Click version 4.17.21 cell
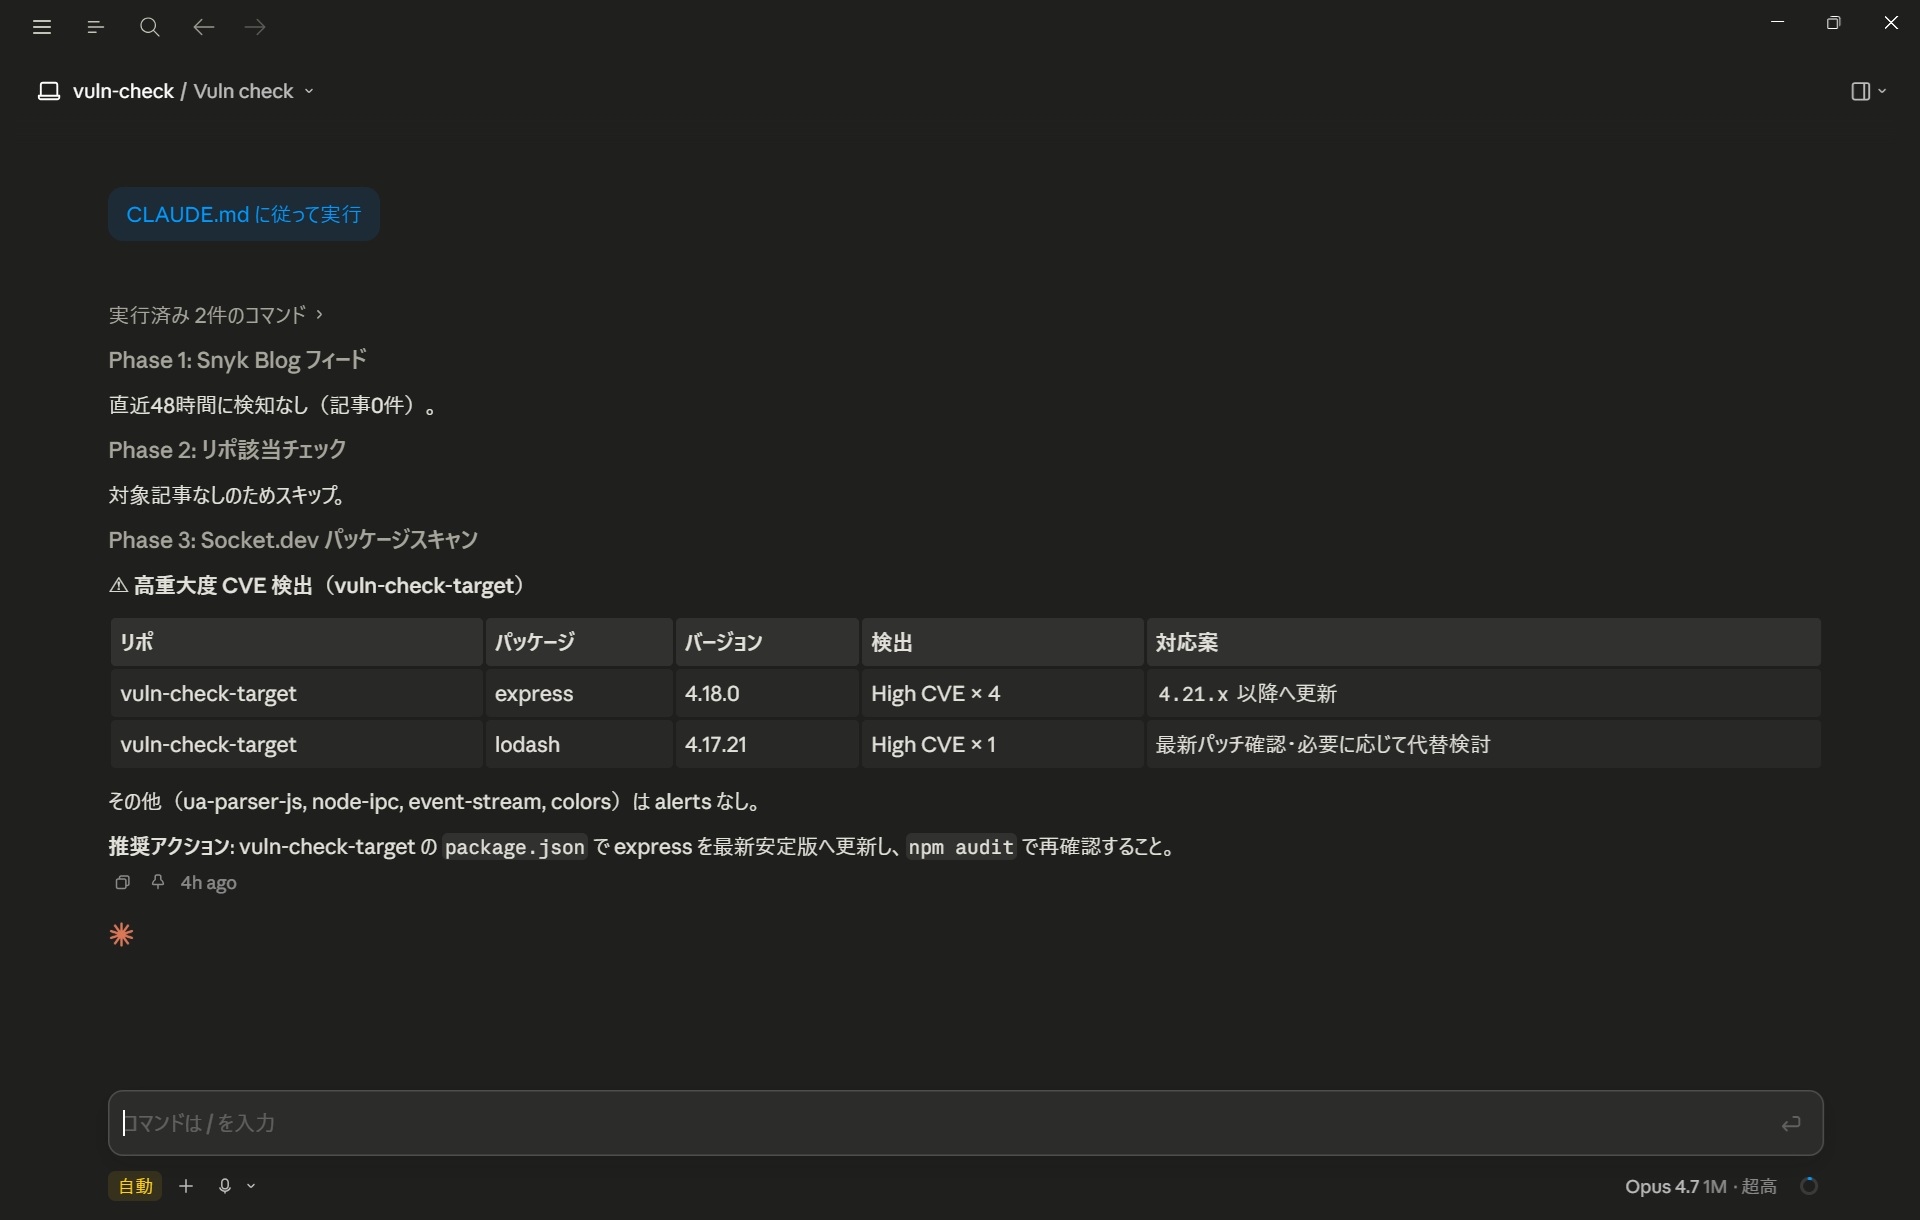 [x=767, y=744]
